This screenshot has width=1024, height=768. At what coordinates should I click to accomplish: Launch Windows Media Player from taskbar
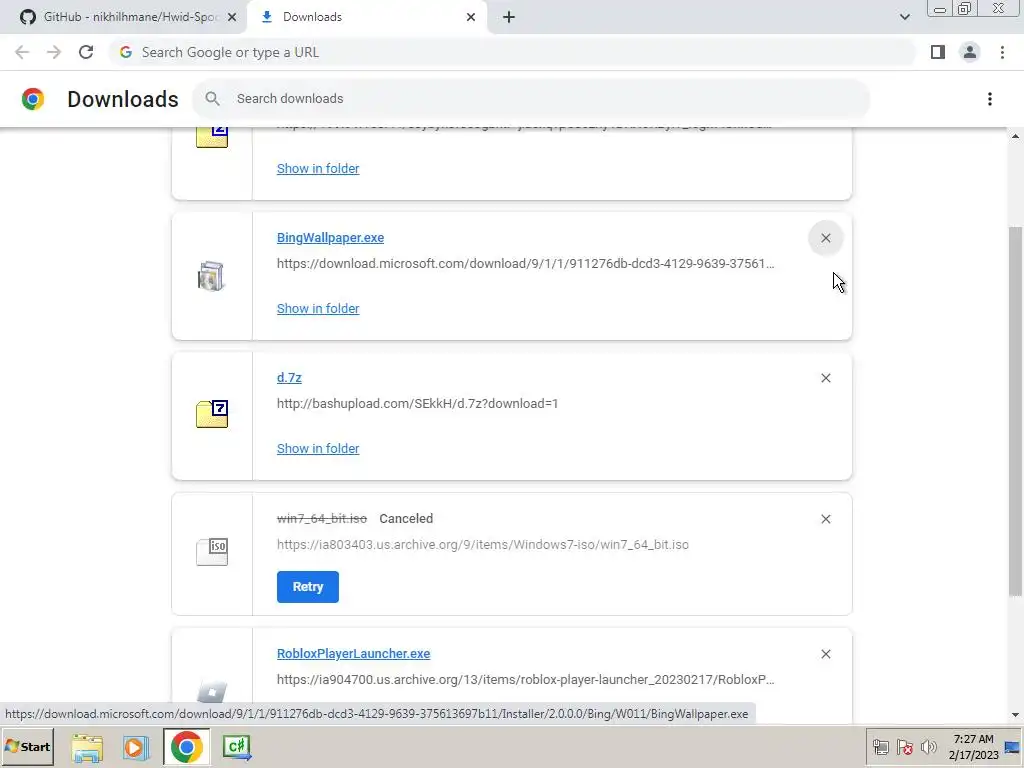click(136, 747)
